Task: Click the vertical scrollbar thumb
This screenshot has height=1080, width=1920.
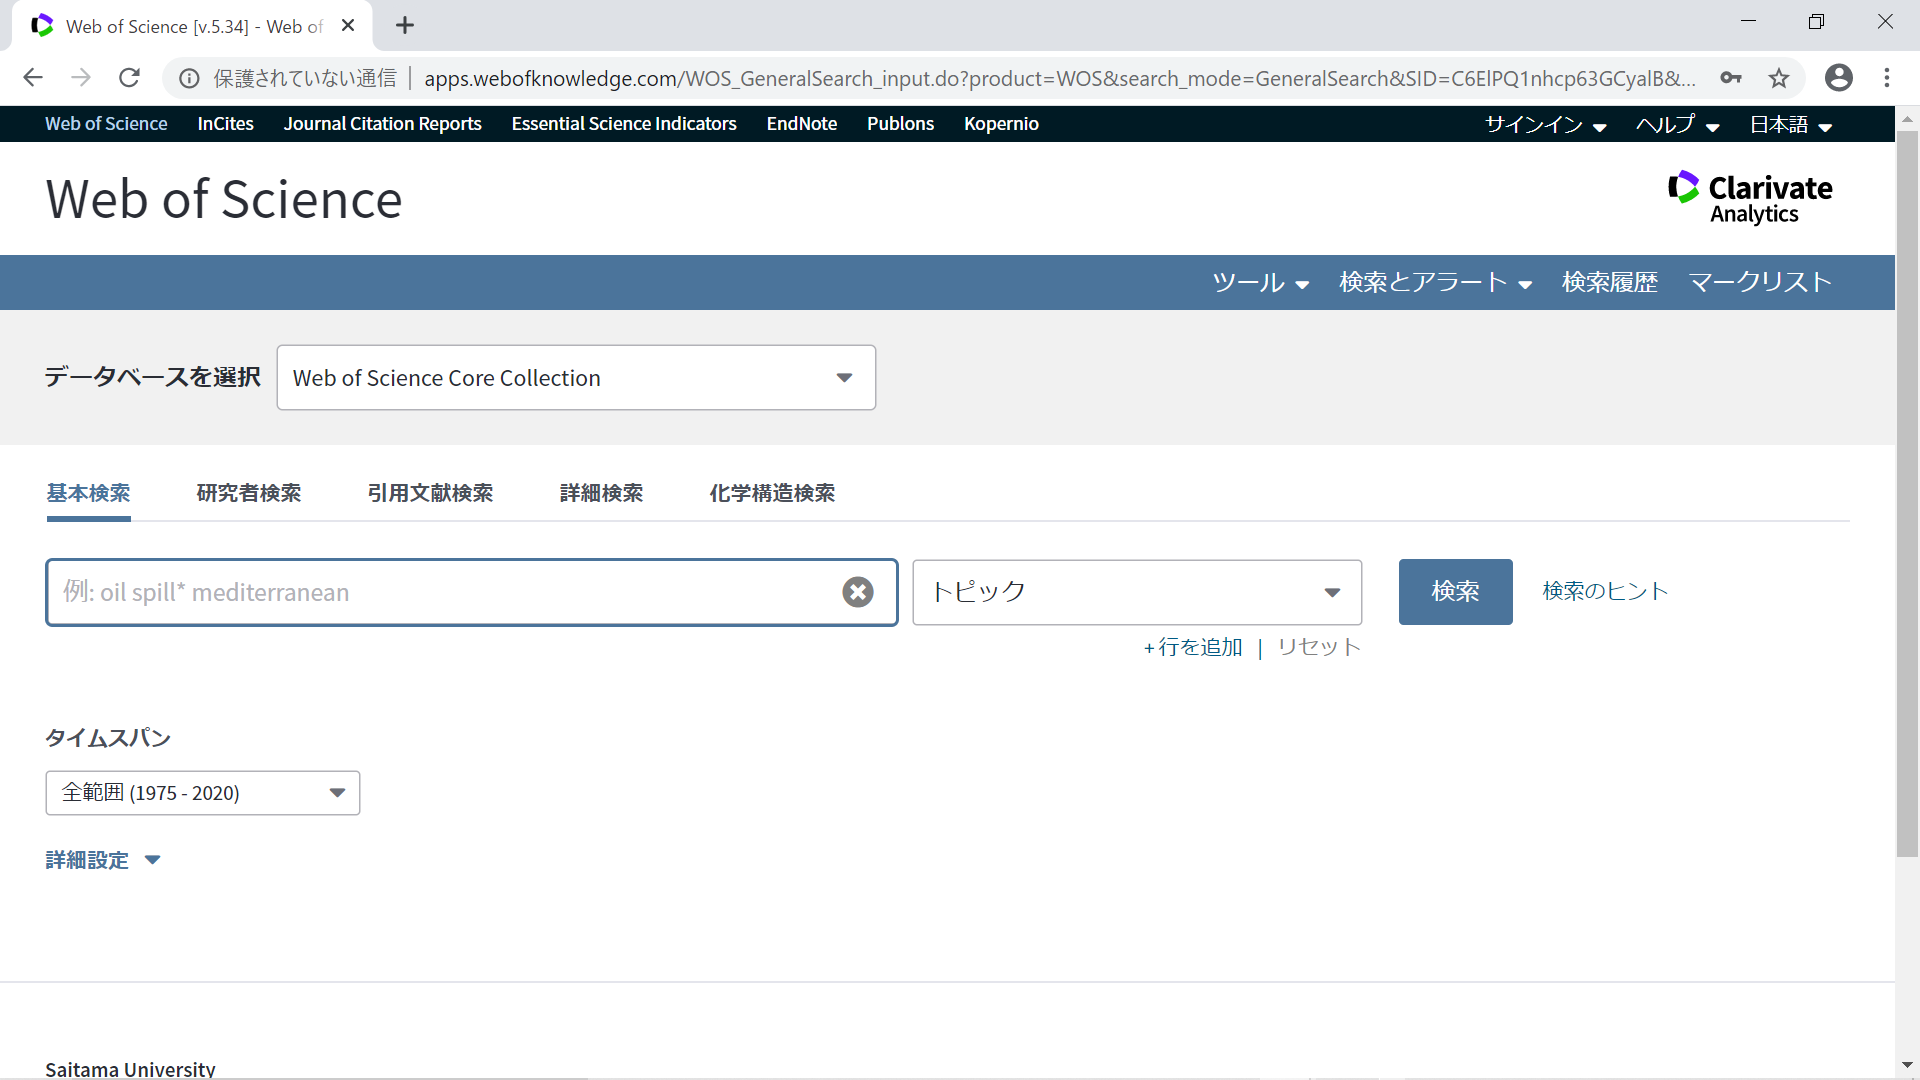Action: pos(1907,493)
